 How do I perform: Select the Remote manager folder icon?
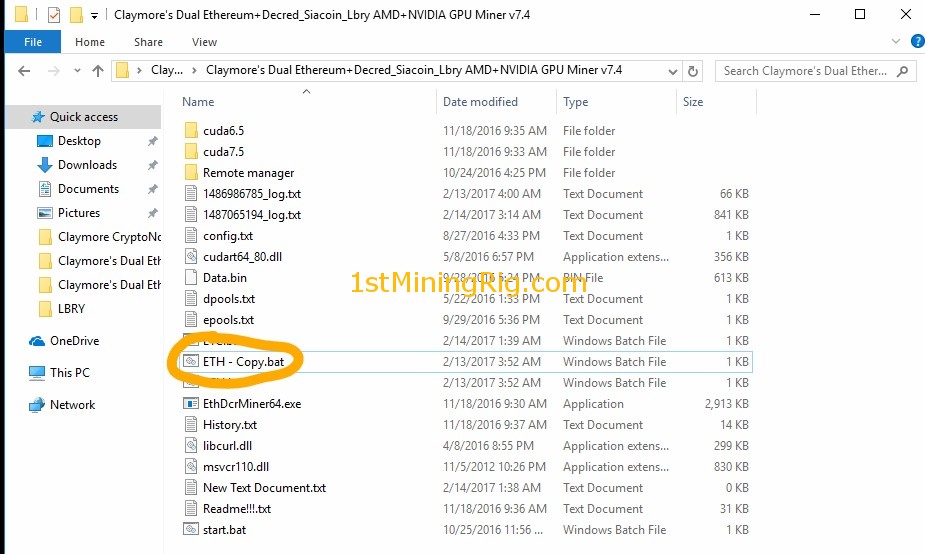pos(191,172)
